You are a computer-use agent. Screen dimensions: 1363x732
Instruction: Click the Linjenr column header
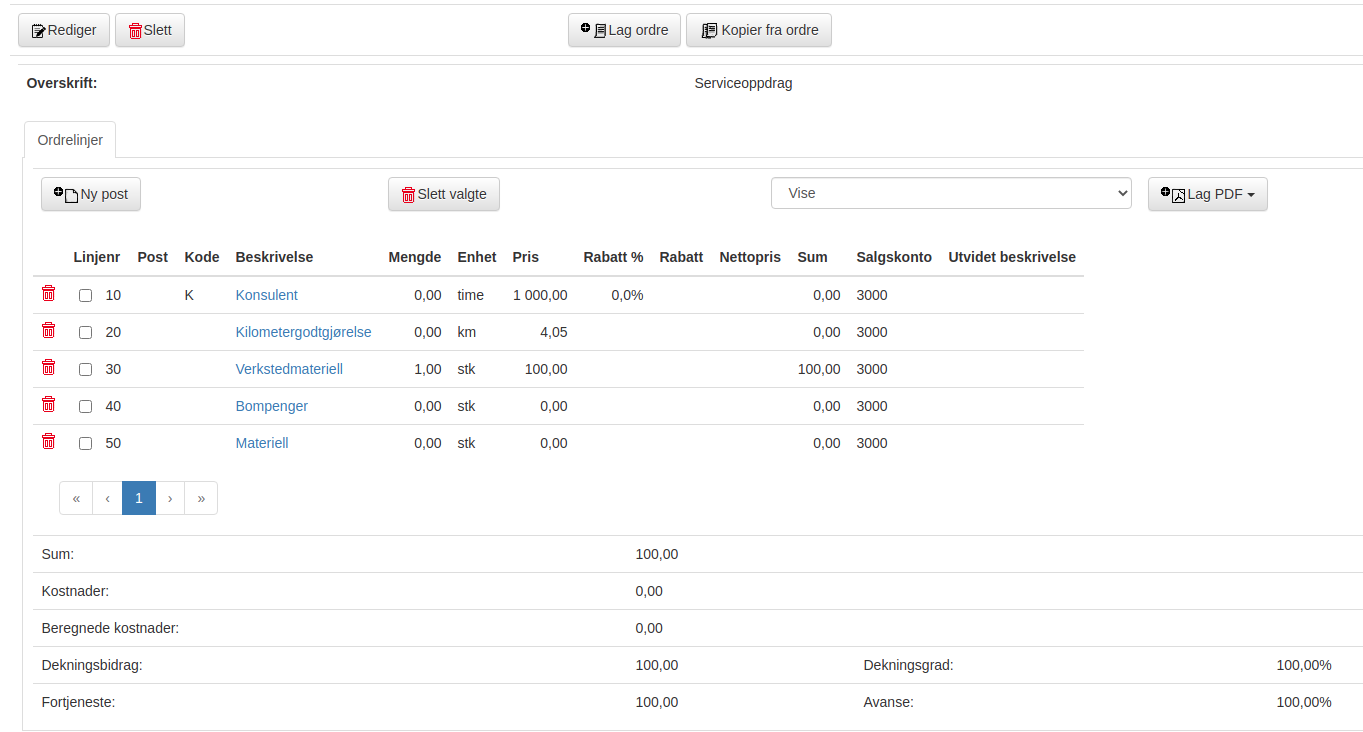pyautogui.click(x=97, y=257)
